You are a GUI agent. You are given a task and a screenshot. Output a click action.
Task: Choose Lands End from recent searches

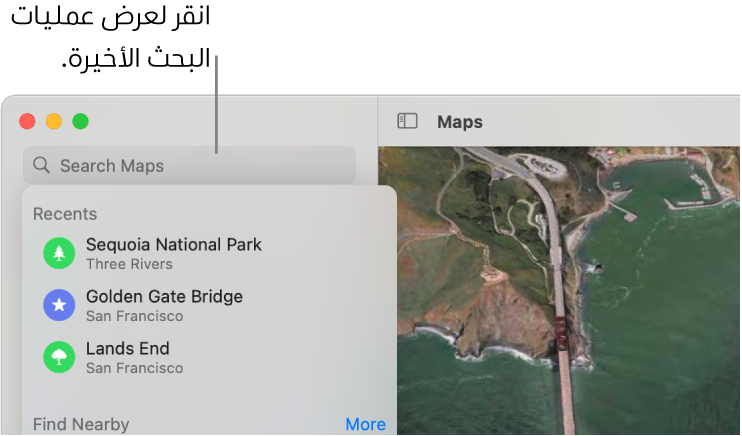(x=128, y=348)
